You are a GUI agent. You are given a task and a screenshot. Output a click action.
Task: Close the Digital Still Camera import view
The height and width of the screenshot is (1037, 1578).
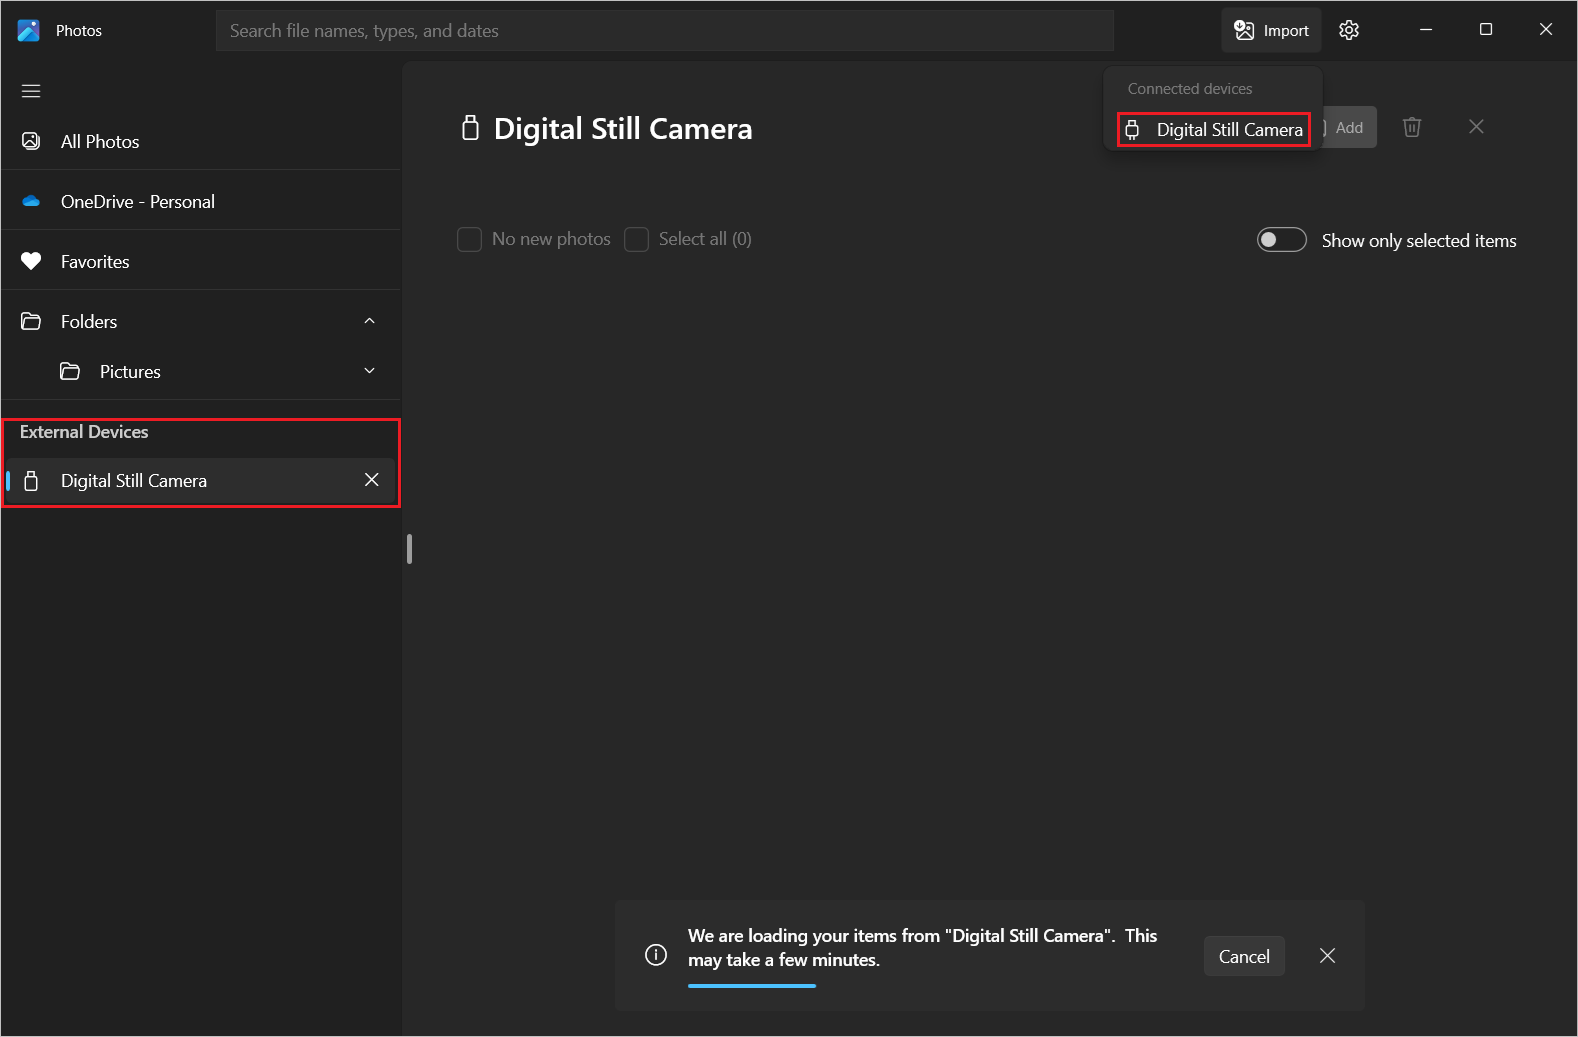pos(1476,127)
